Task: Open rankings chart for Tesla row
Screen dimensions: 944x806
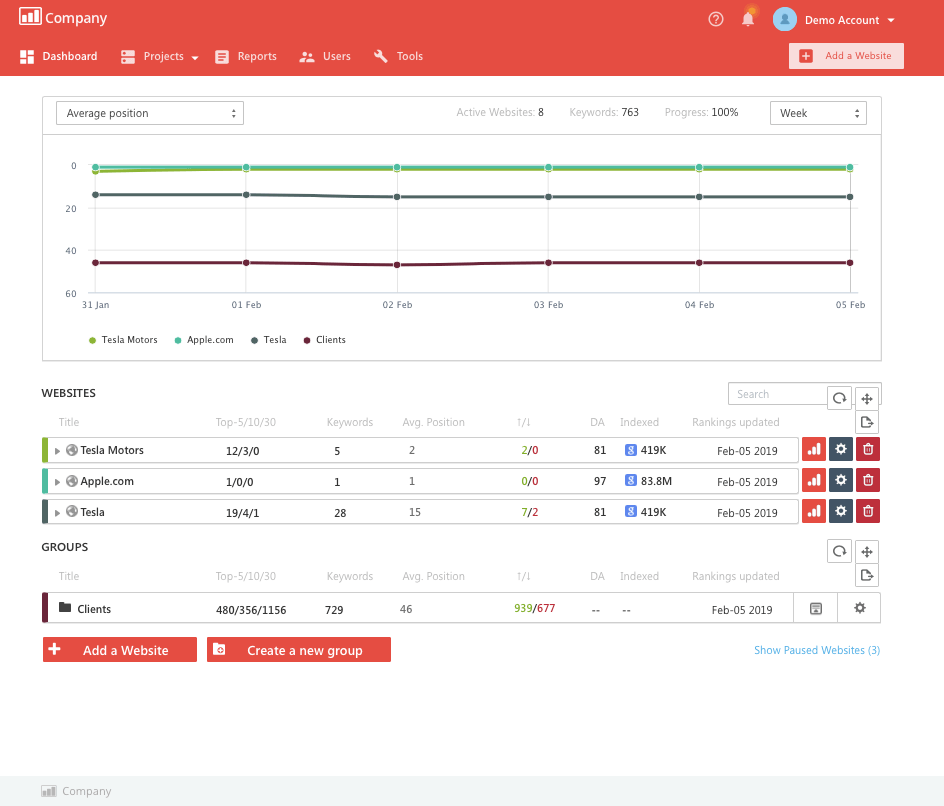Action: point(814,512)
